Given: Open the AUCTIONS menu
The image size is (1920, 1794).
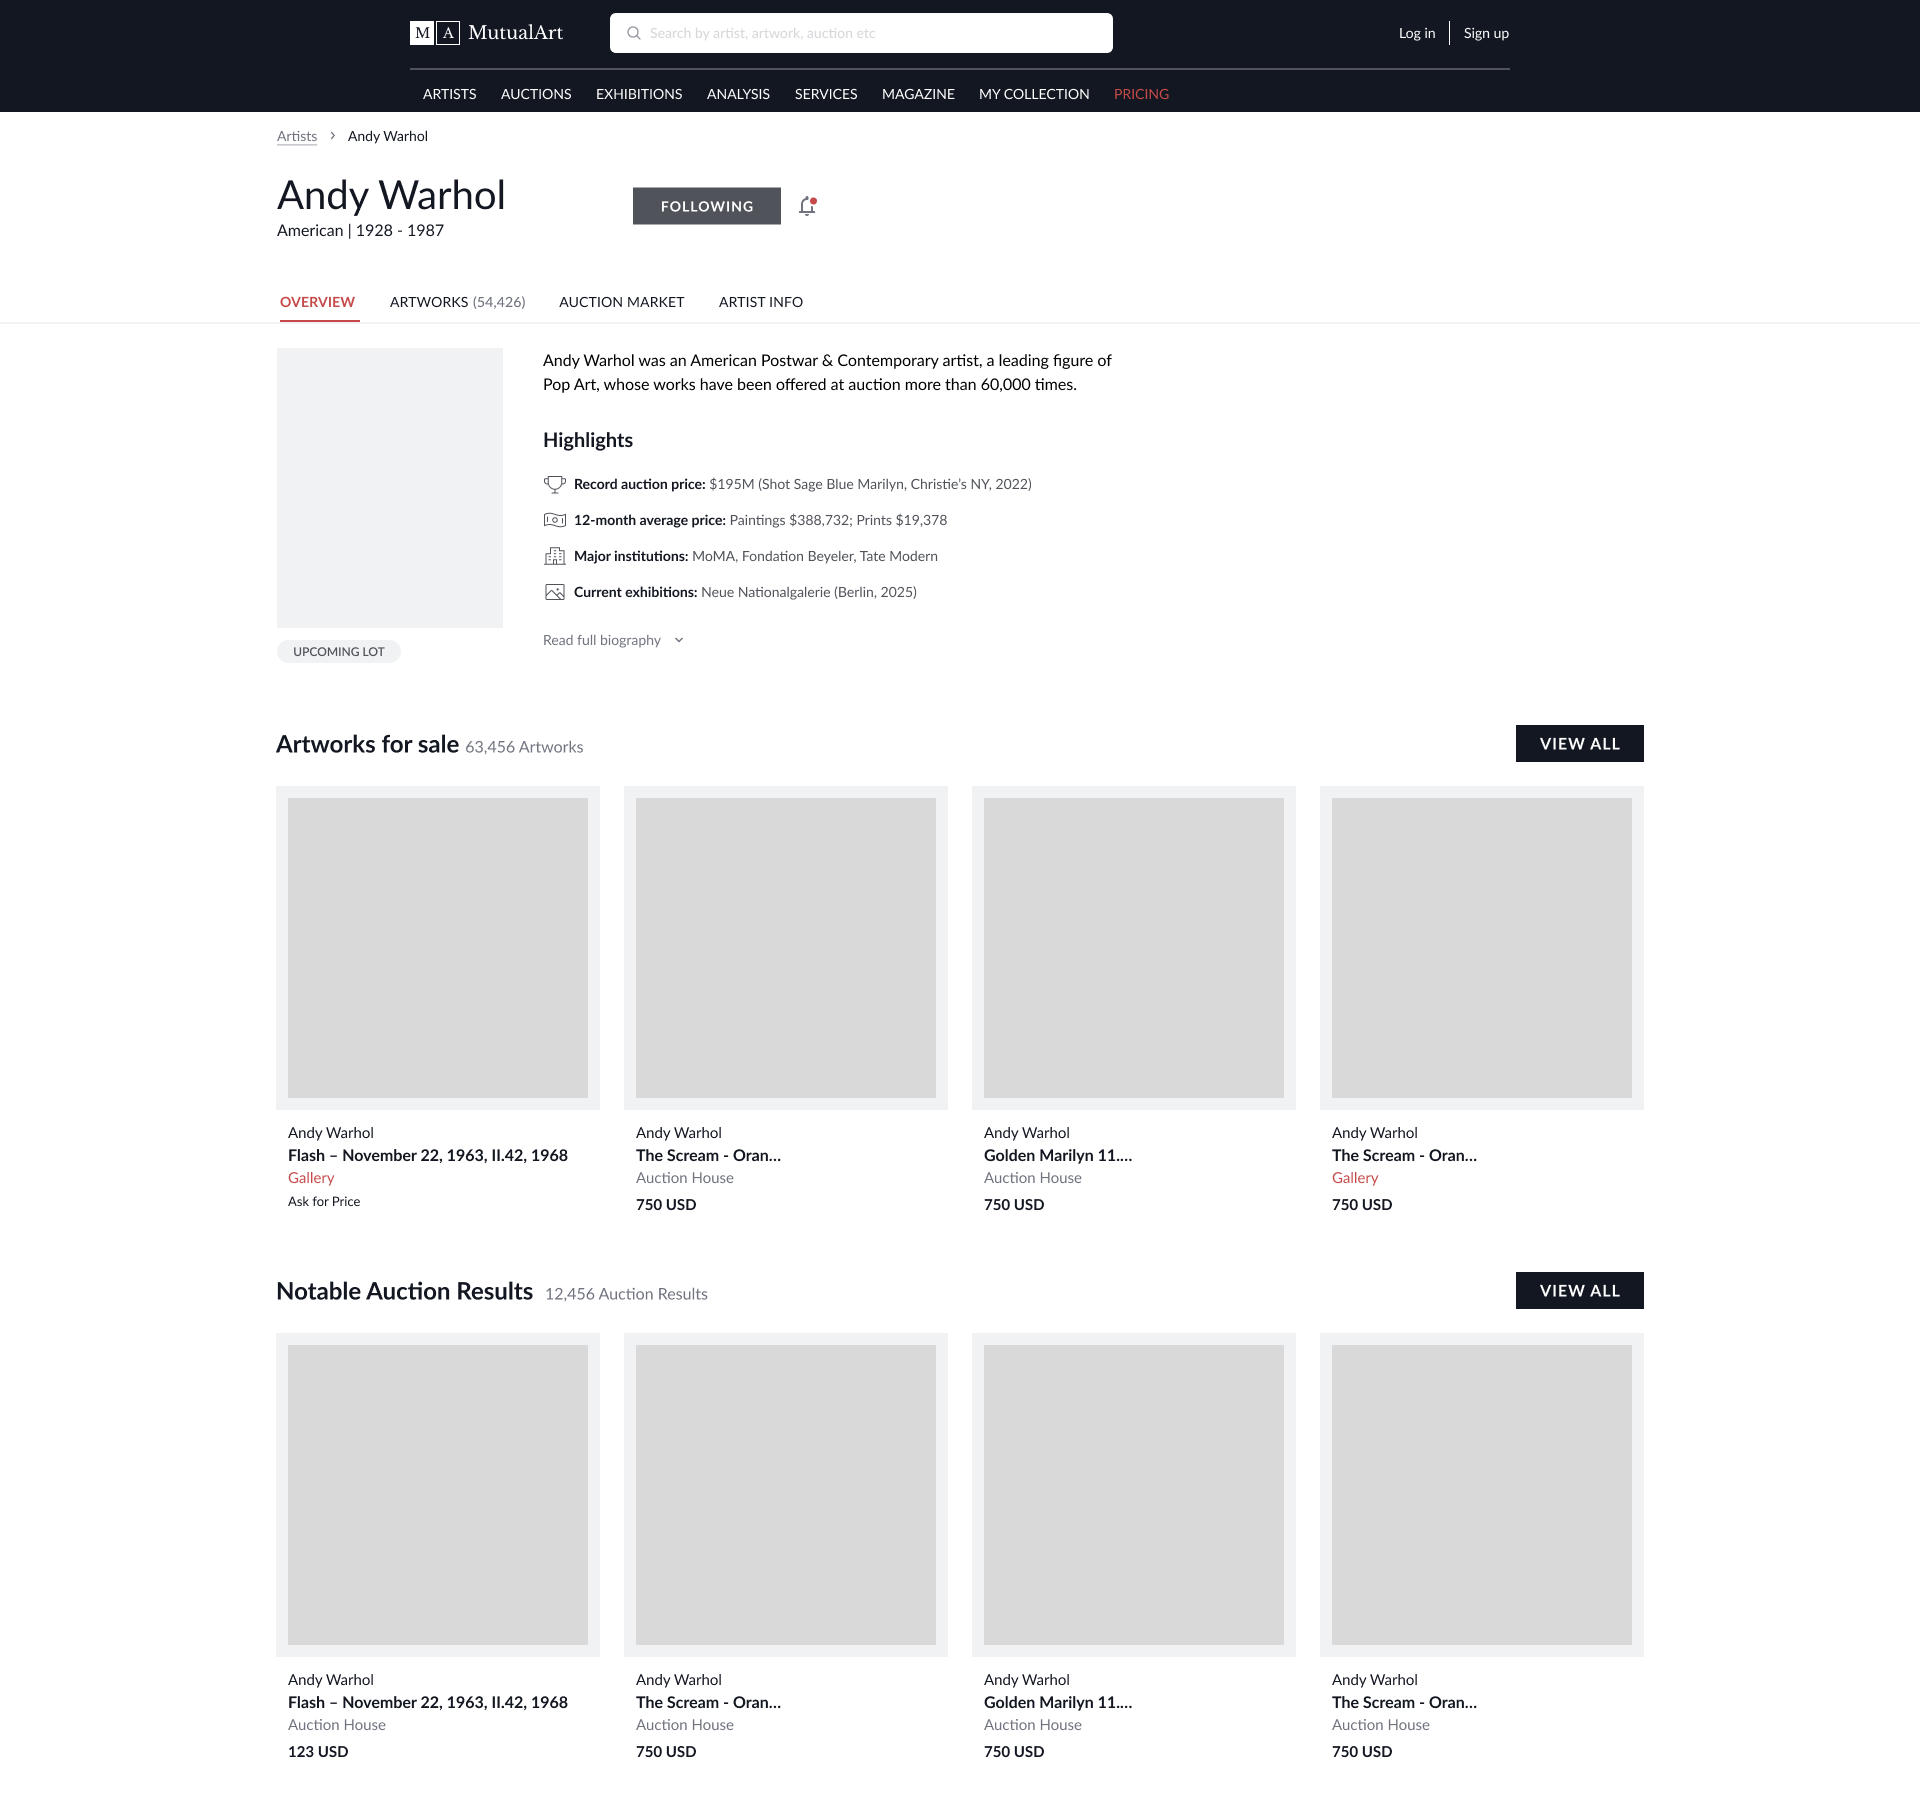Looking at the screenshot, I should pyautogui.click(x=536, y=94).
